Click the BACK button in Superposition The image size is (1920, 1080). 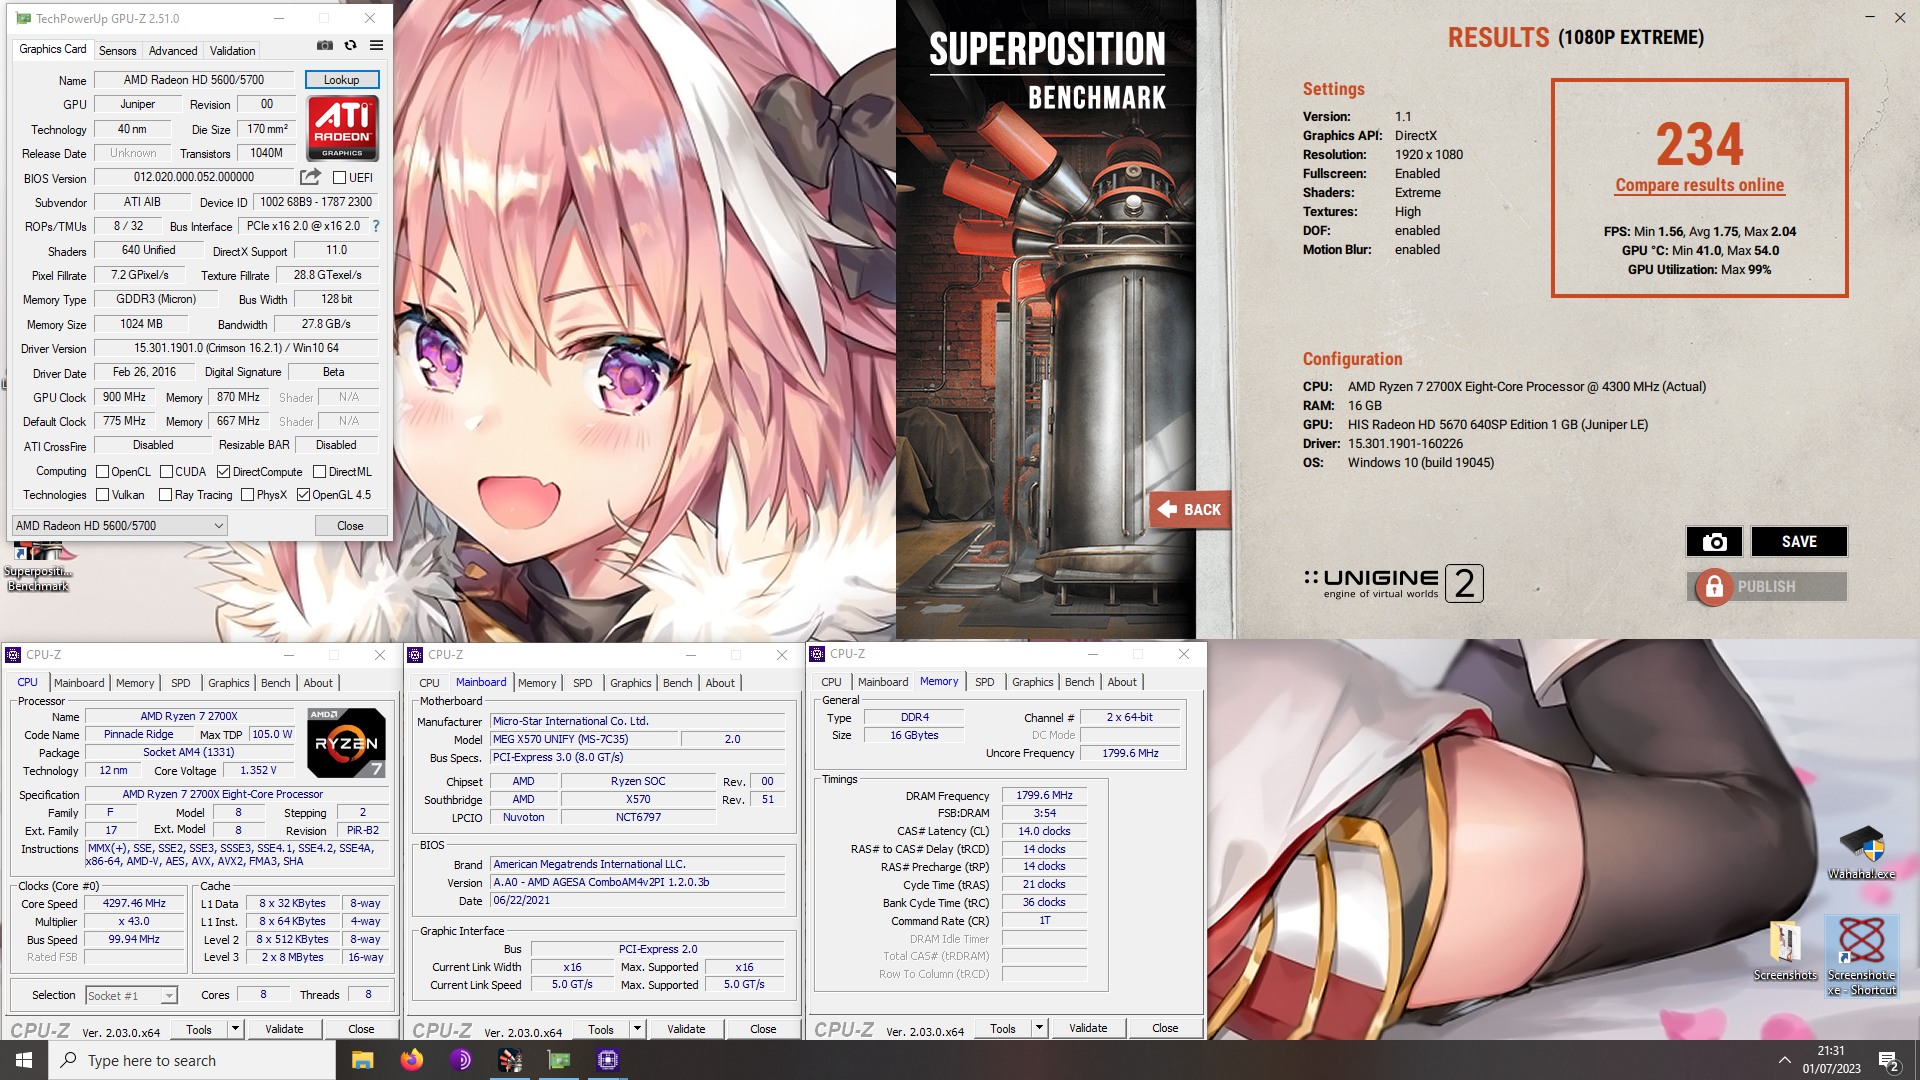pyautogui.click(x=1190, y=510)
